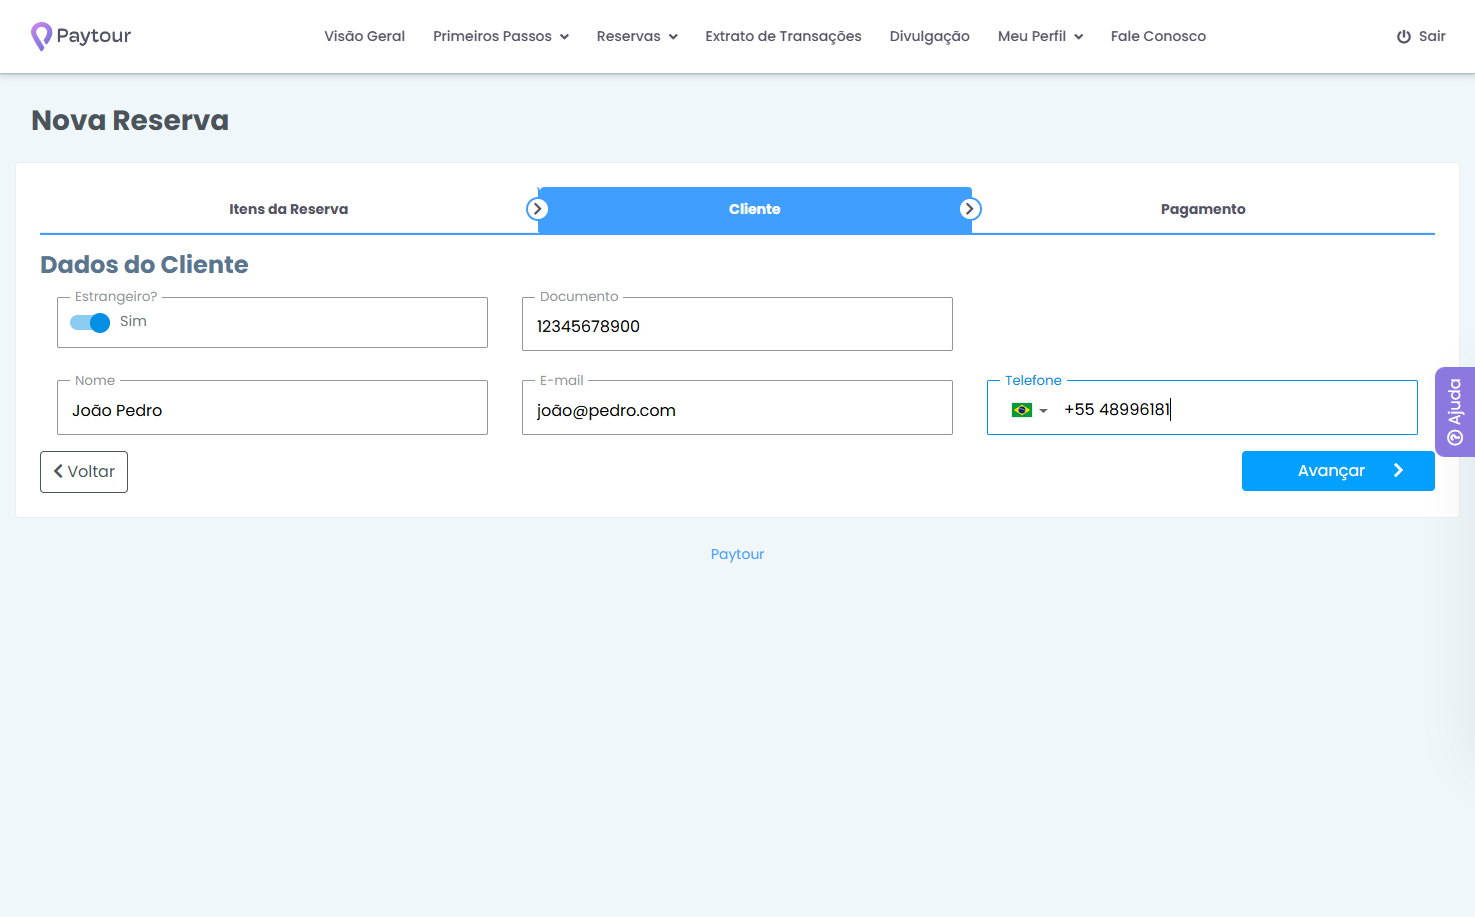Image resolution: width=1475 pixels, height=917 pixels.
Task: Click the arrow circle after Cliente step
Action: pos(970,209)
